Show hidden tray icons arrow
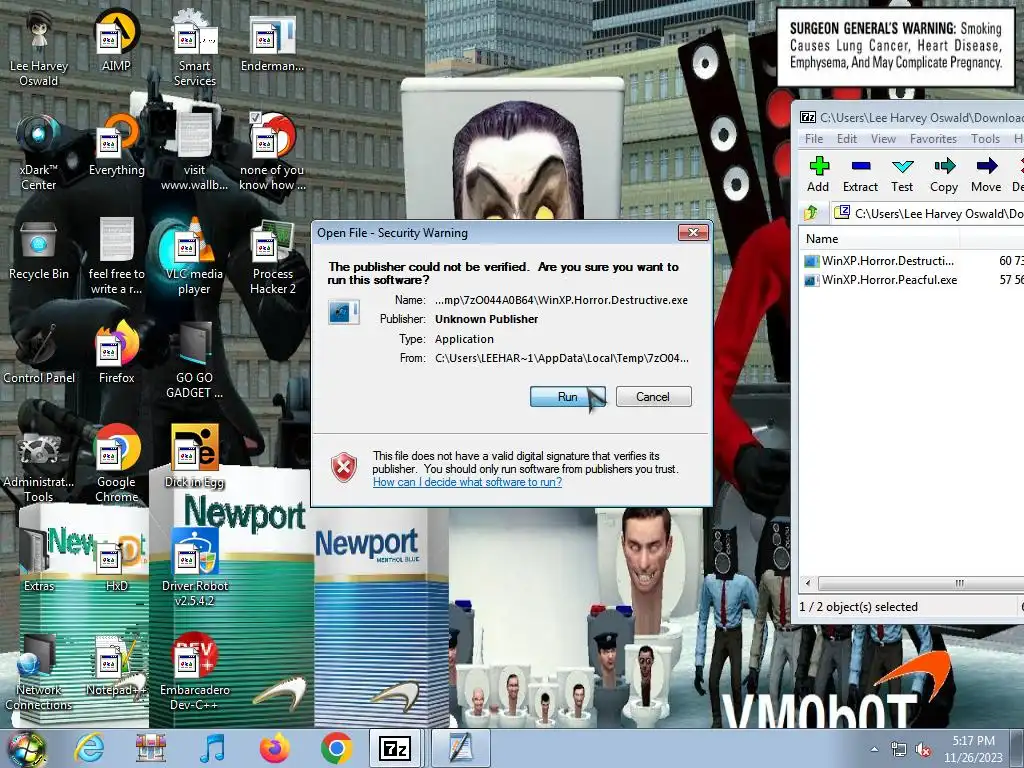The width and height of the screenshot is (1024, 768). pyautogui.click(x=874, y=749)
